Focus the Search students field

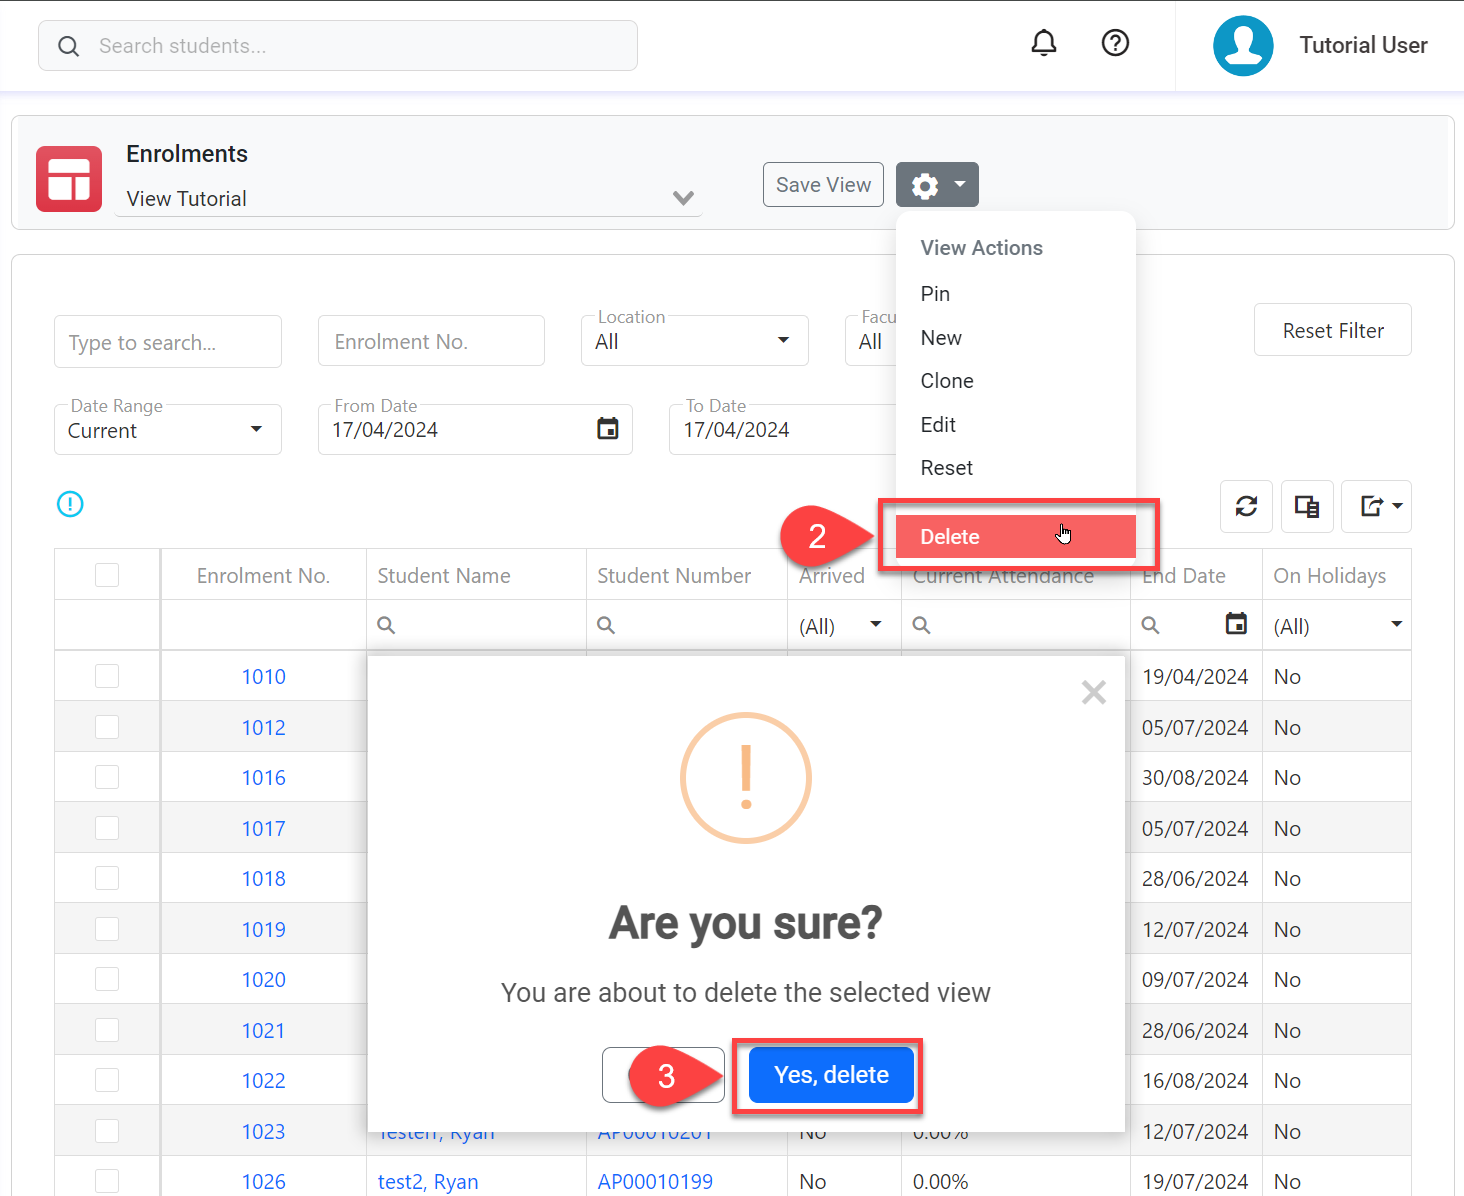338,46
